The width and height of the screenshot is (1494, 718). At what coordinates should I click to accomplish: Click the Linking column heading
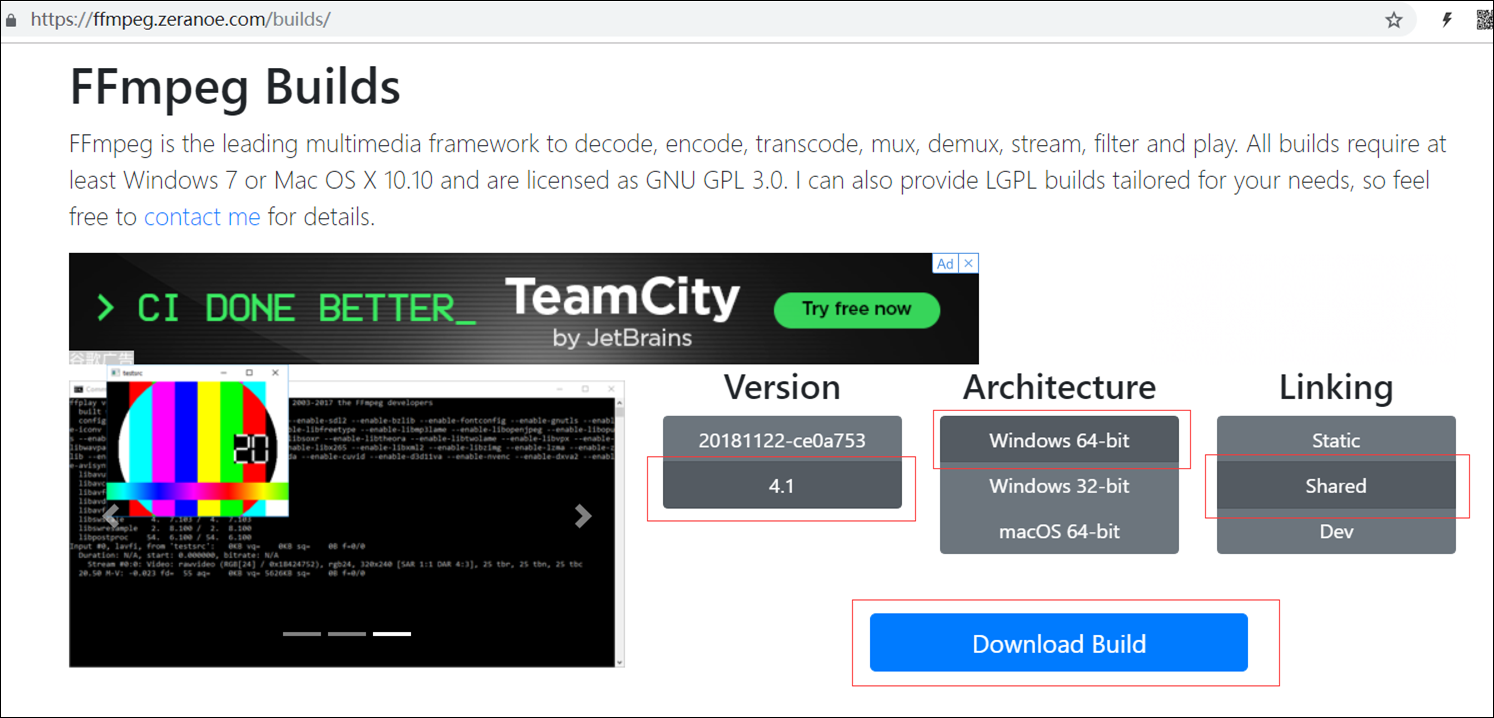[1336, 387]
